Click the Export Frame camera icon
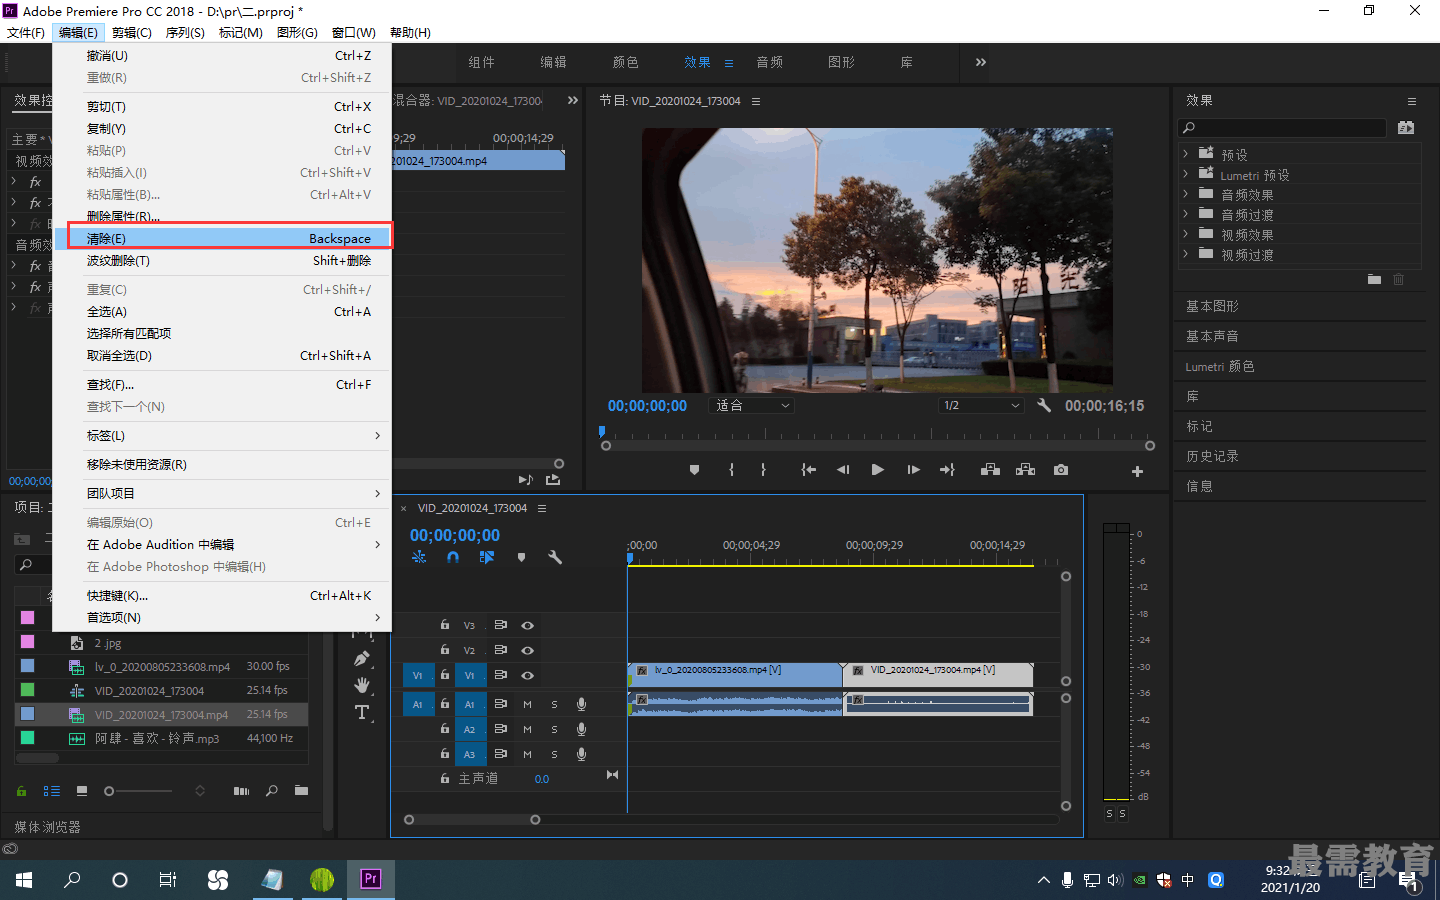The height and width of the screenshot is (900, 1440). (1061, 470)
